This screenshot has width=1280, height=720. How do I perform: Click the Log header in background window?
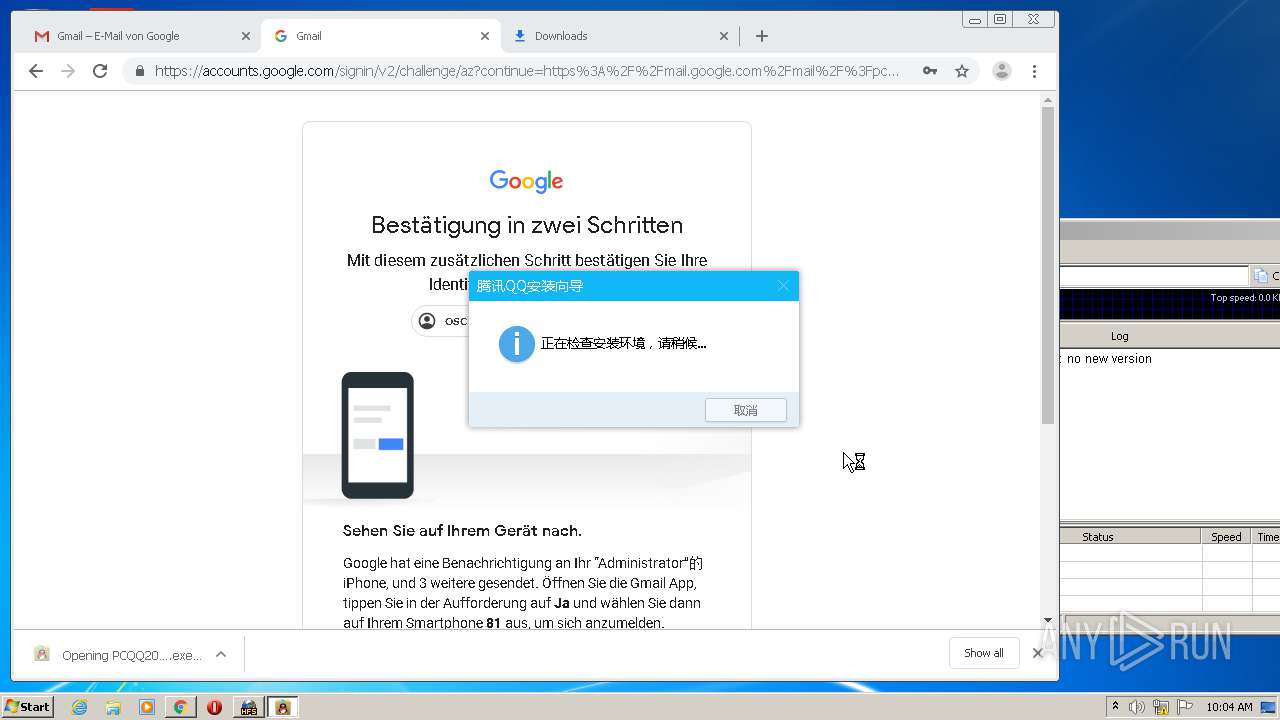point(1120,336)
